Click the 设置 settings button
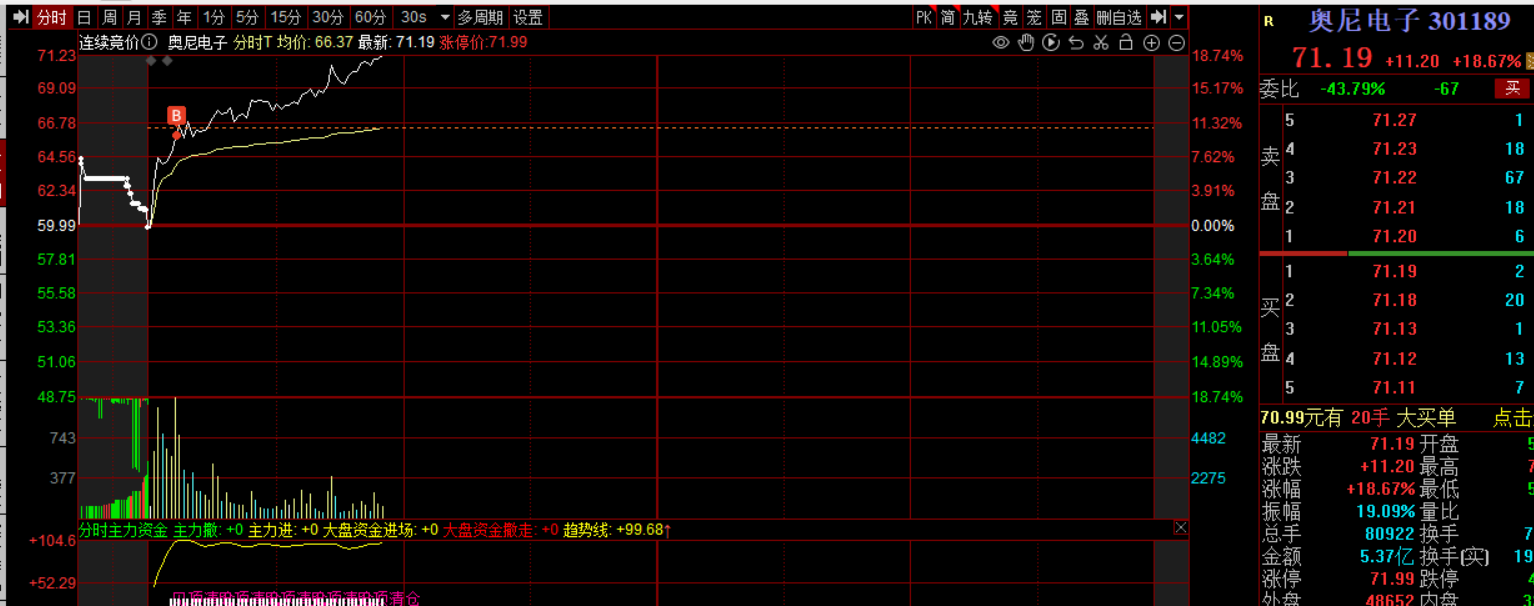Image resolution: width=1534 pixels, height=606 pixels. pos(528,17)
